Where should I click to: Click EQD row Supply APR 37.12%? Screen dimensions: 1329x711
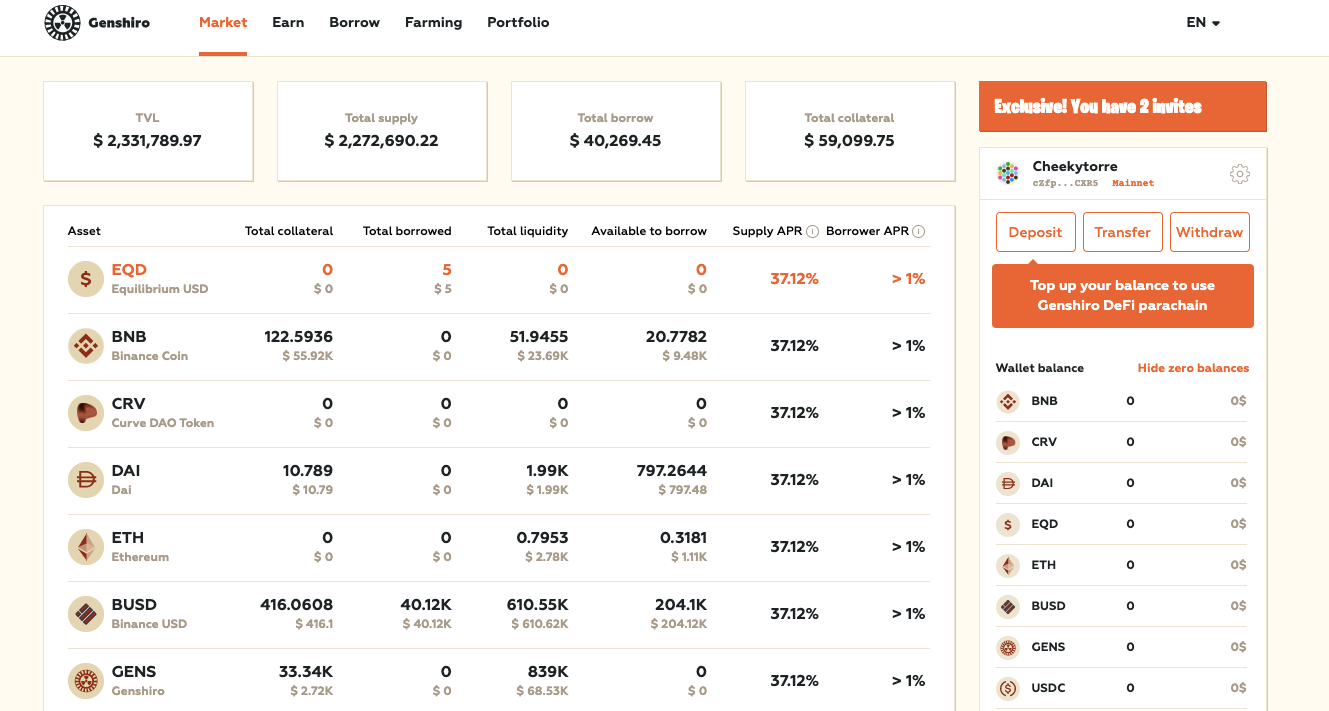[795, 279]
